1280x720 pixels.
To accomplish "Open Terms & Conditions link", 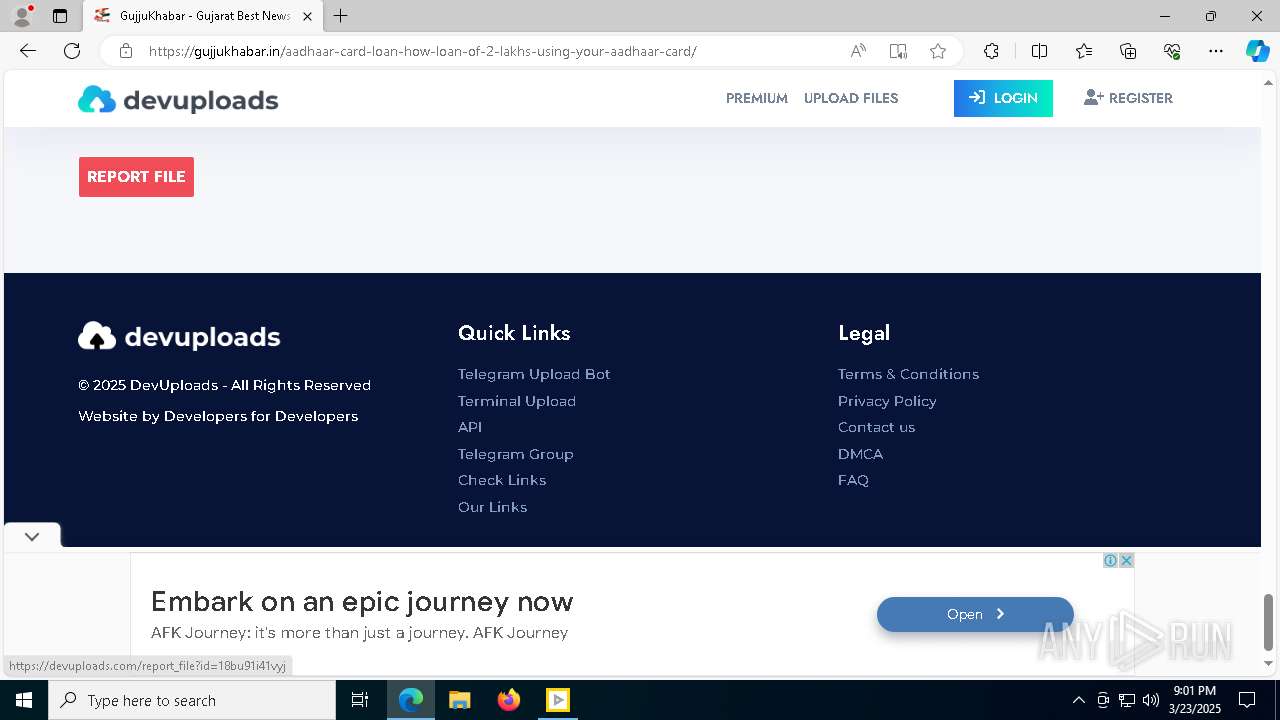I will point(908,374).
